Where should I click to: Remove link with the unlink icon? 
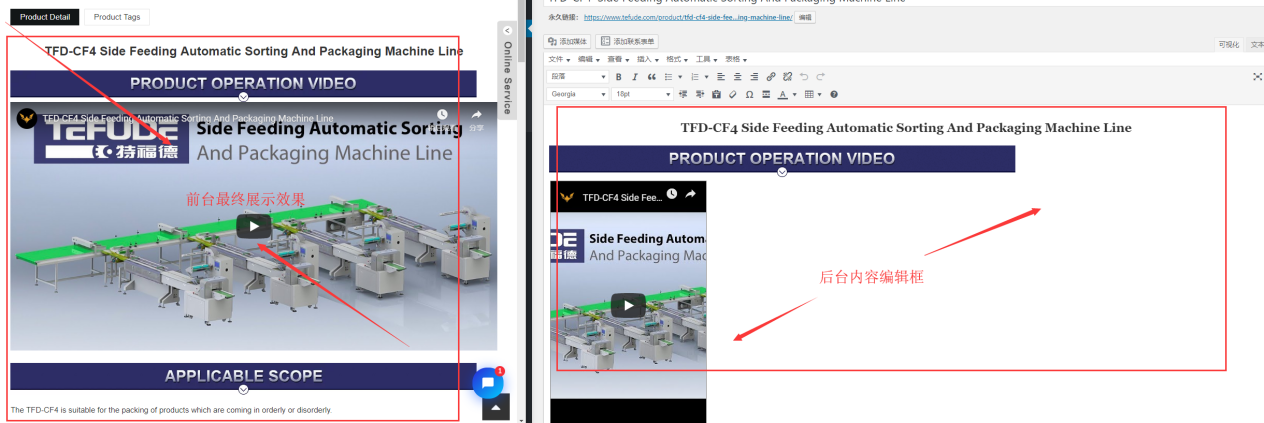(787, 77)
